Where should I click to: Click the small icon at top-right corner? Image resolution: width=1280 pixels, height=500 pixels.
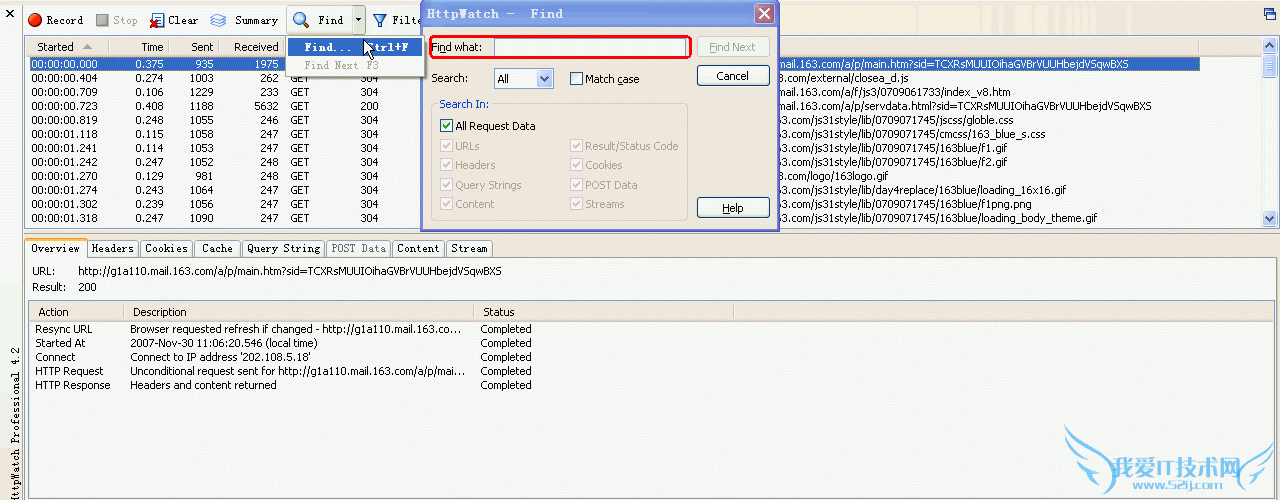[1265, 12]
